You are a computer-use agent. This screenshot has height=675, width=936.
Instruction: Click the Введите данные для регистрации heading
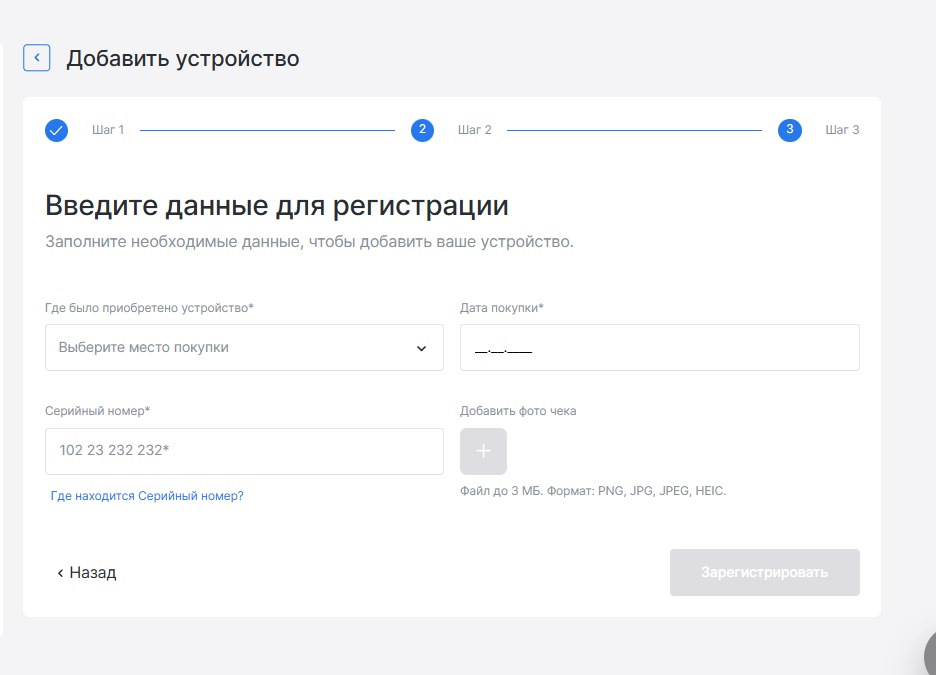pos(277,206)
